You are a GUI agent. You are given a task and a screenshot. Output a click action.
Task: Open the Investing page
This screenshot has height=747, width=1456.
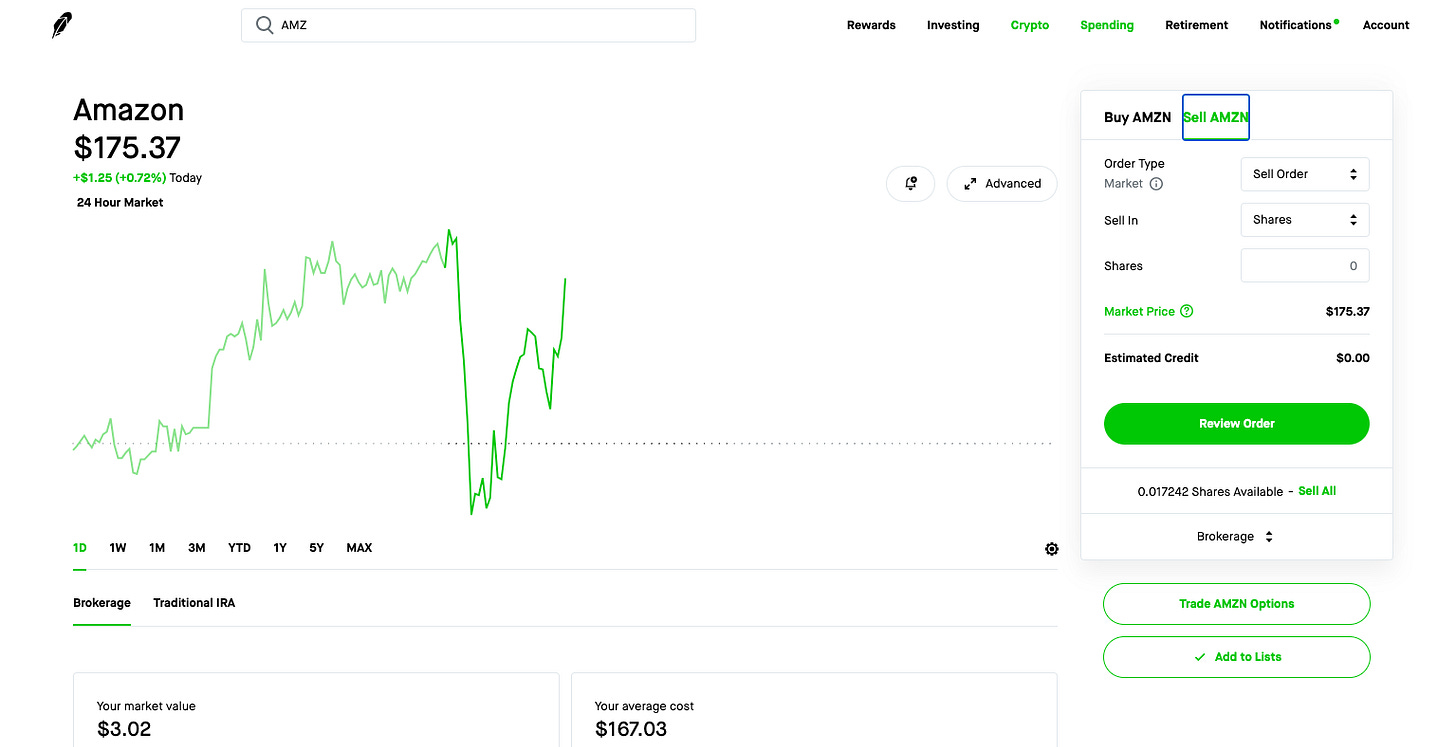(953, 25)
